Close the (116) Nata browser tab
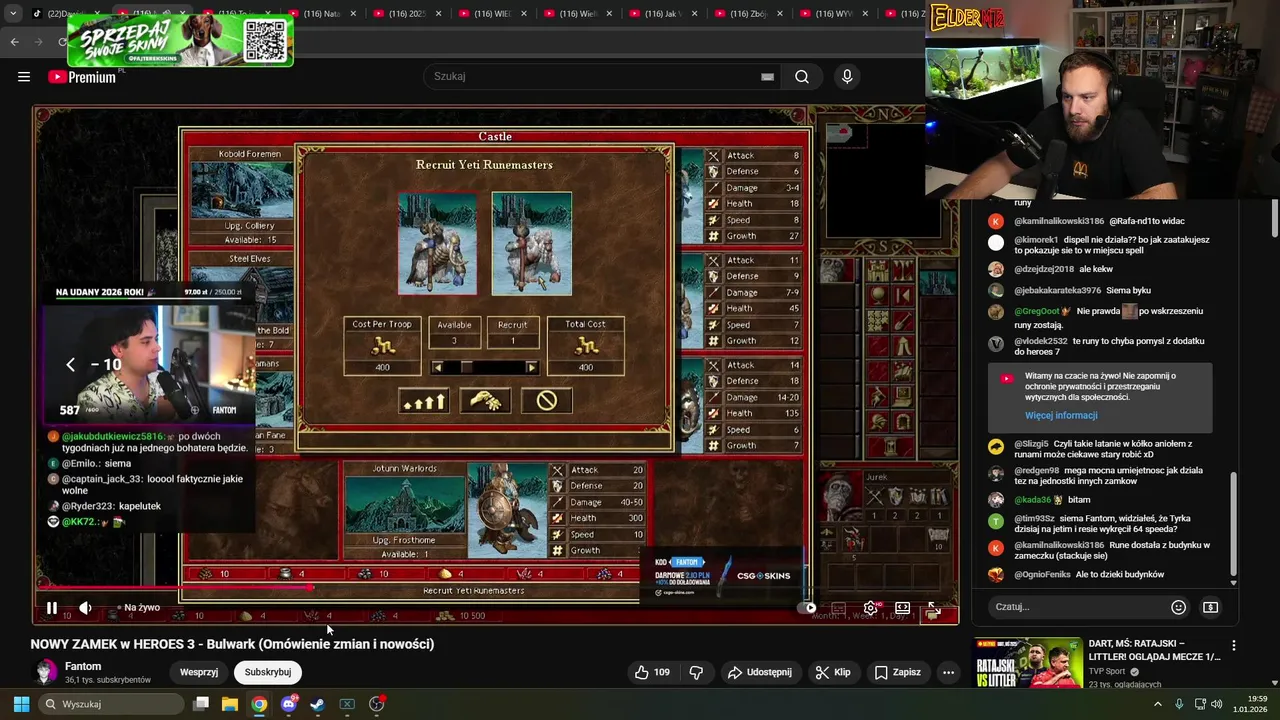Image resolution: width=1280 pixels, height=720 pixels. click(x=353, y=14)
